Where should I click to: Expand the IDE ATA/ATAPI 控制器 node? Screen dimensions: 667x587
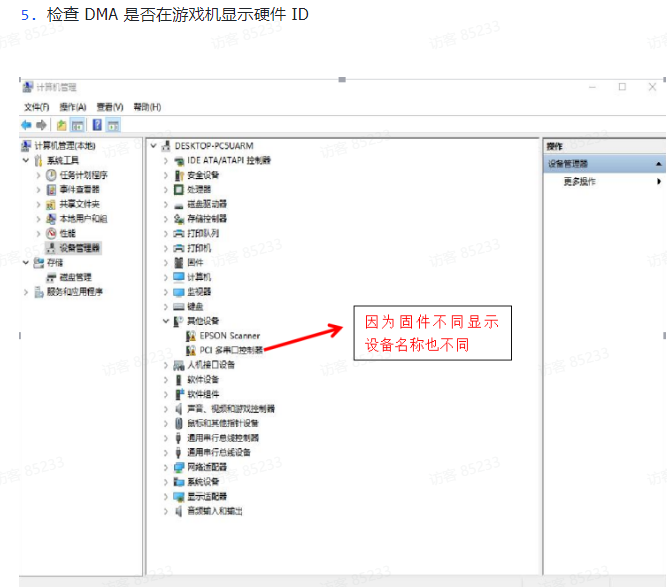[166, 160]
